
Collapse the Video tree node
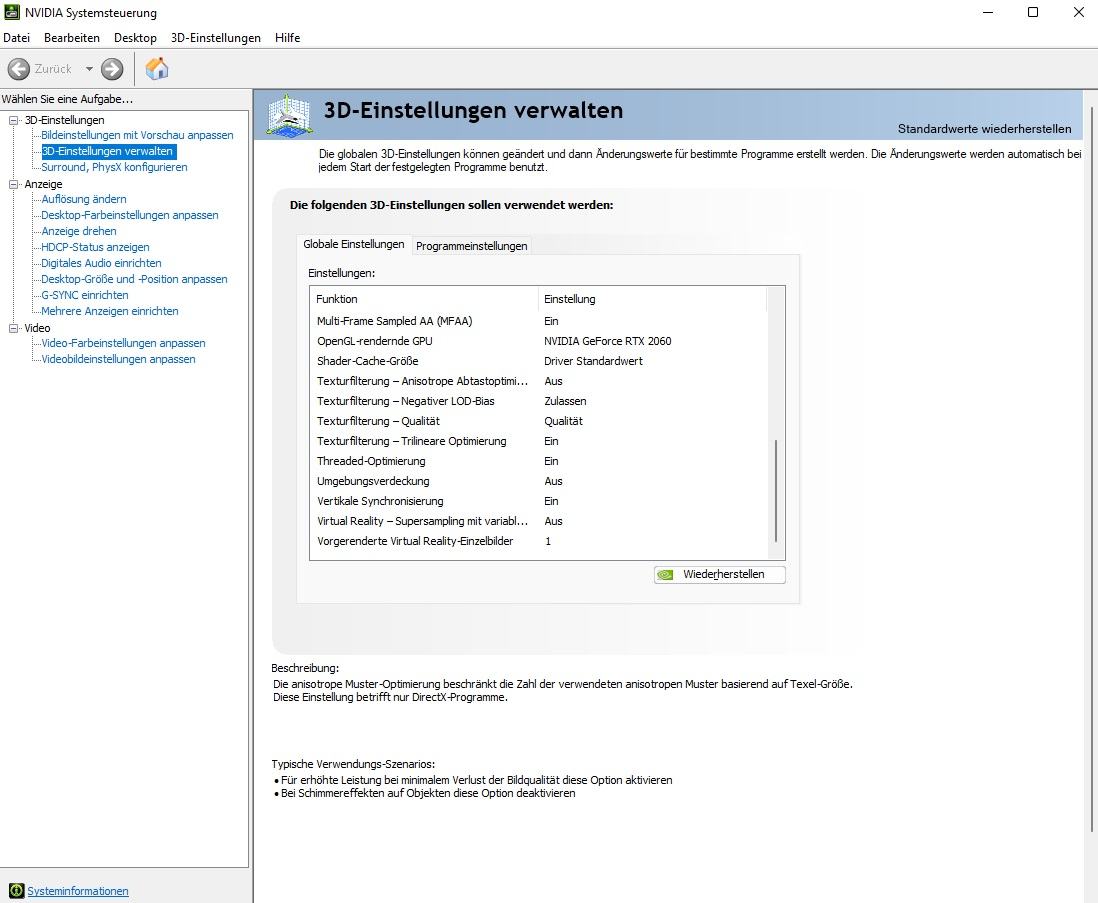pyautogui.click(x=13, y=328)
